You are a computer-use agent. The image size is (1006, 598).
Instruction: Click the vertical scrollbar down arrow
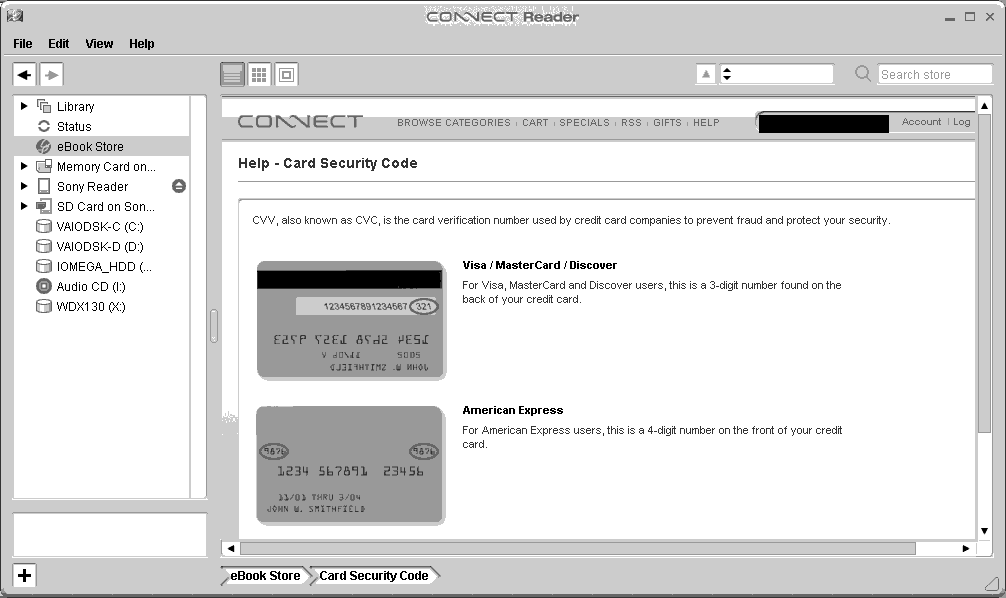click(984, 531)
